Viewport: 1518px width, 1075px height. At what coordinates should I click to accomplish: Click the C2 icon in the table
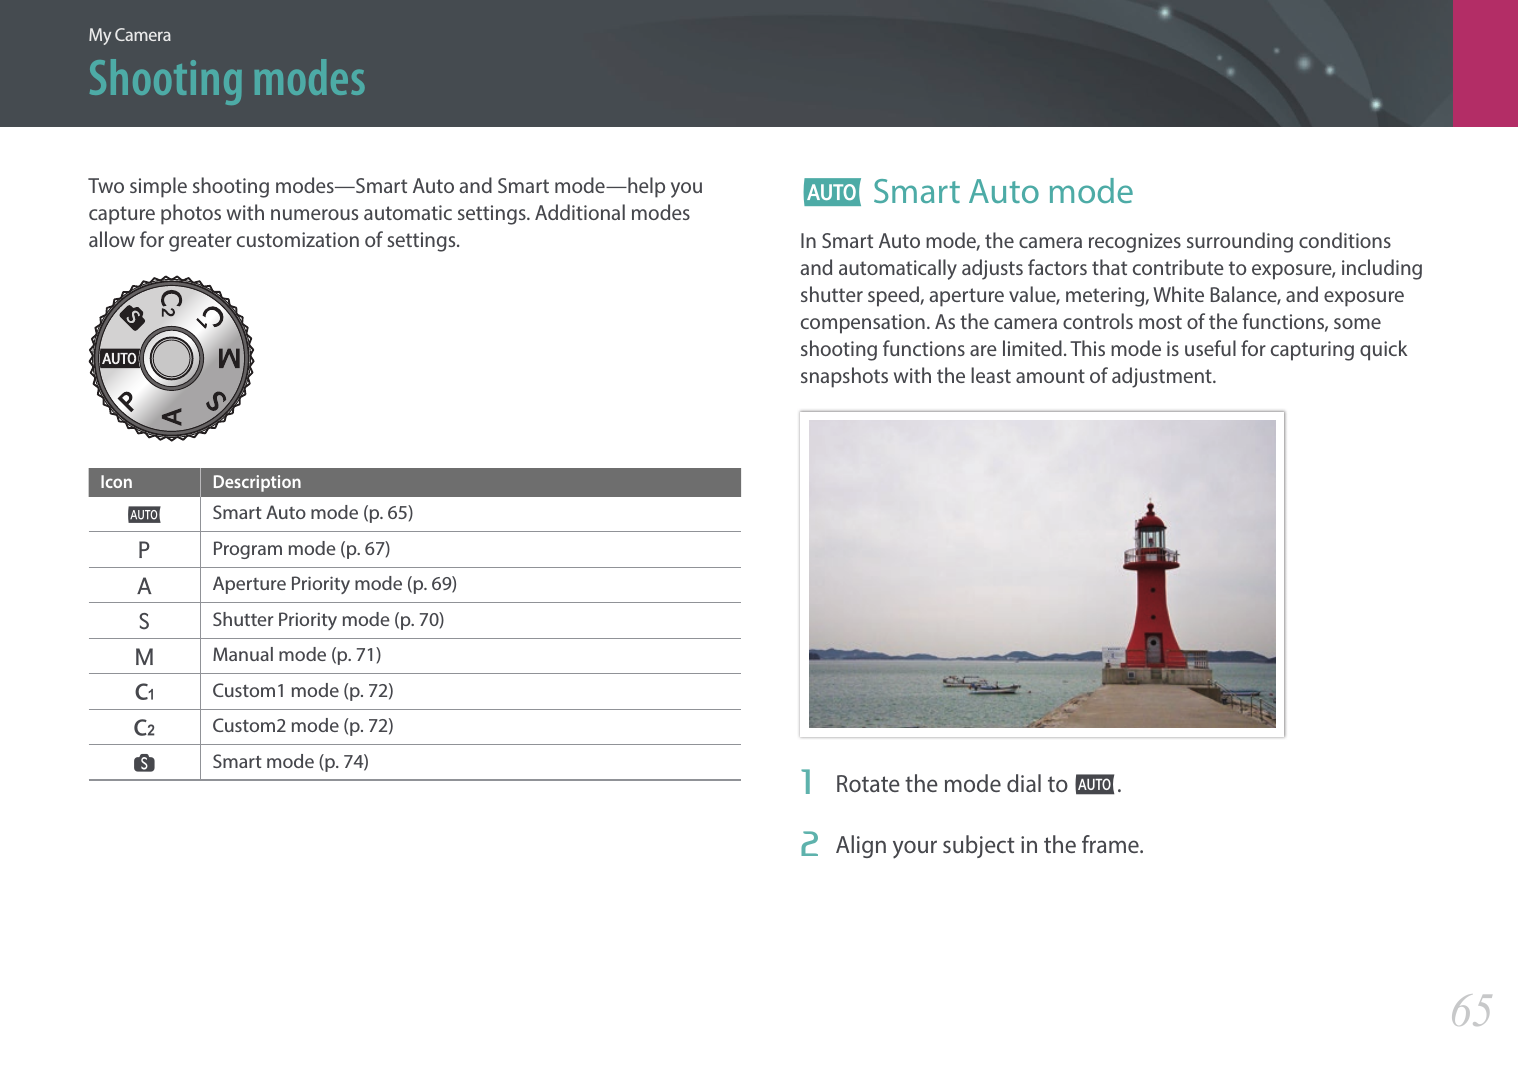click(144, 728)
